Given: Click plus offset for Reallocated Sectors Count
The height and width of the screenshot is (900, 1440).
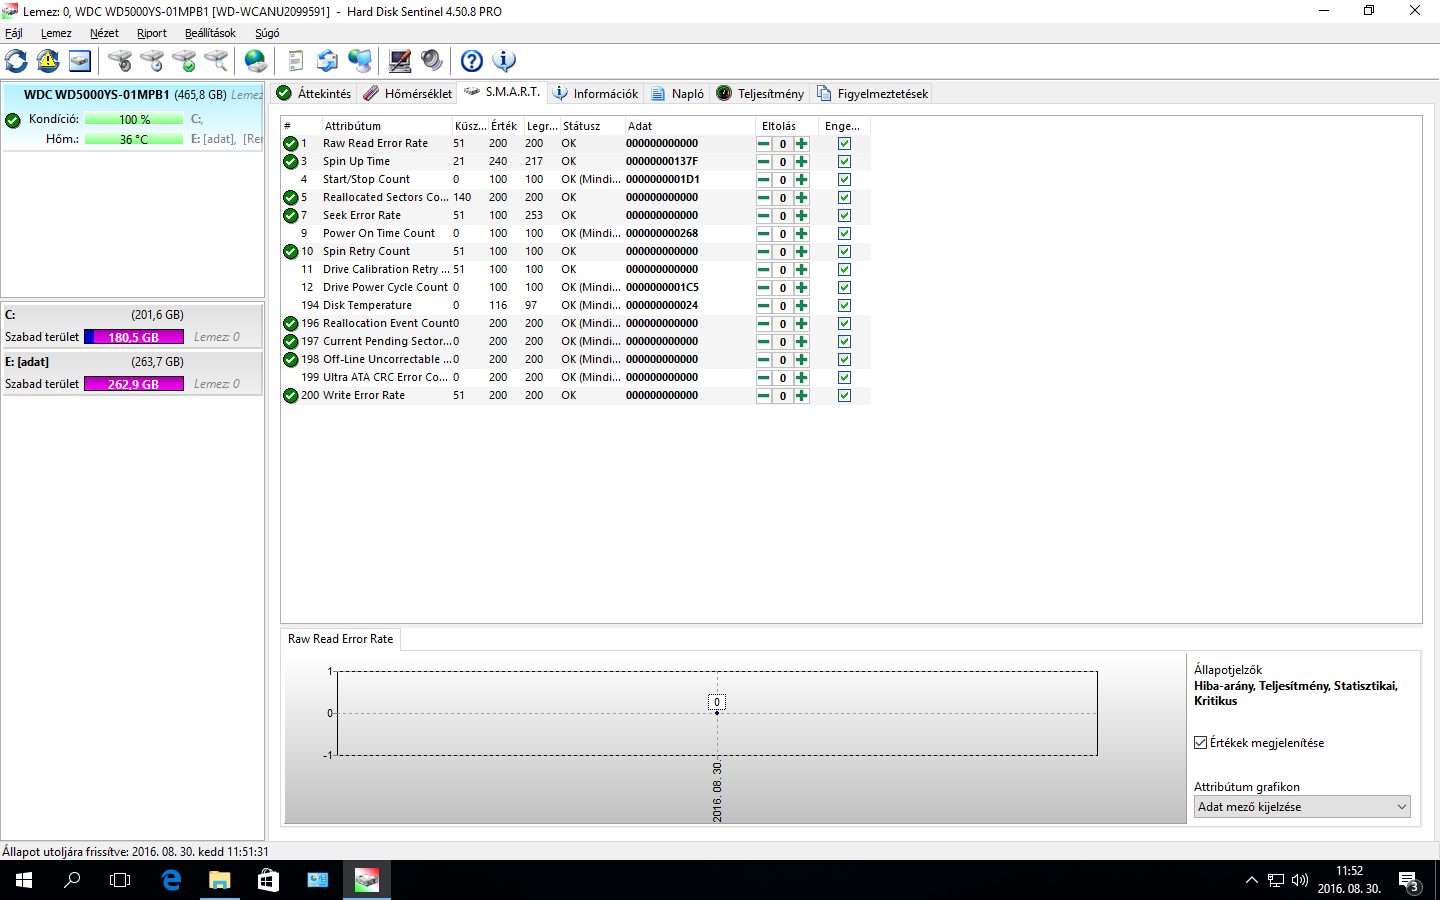Looking at the screenshot, I should (801, 198).
